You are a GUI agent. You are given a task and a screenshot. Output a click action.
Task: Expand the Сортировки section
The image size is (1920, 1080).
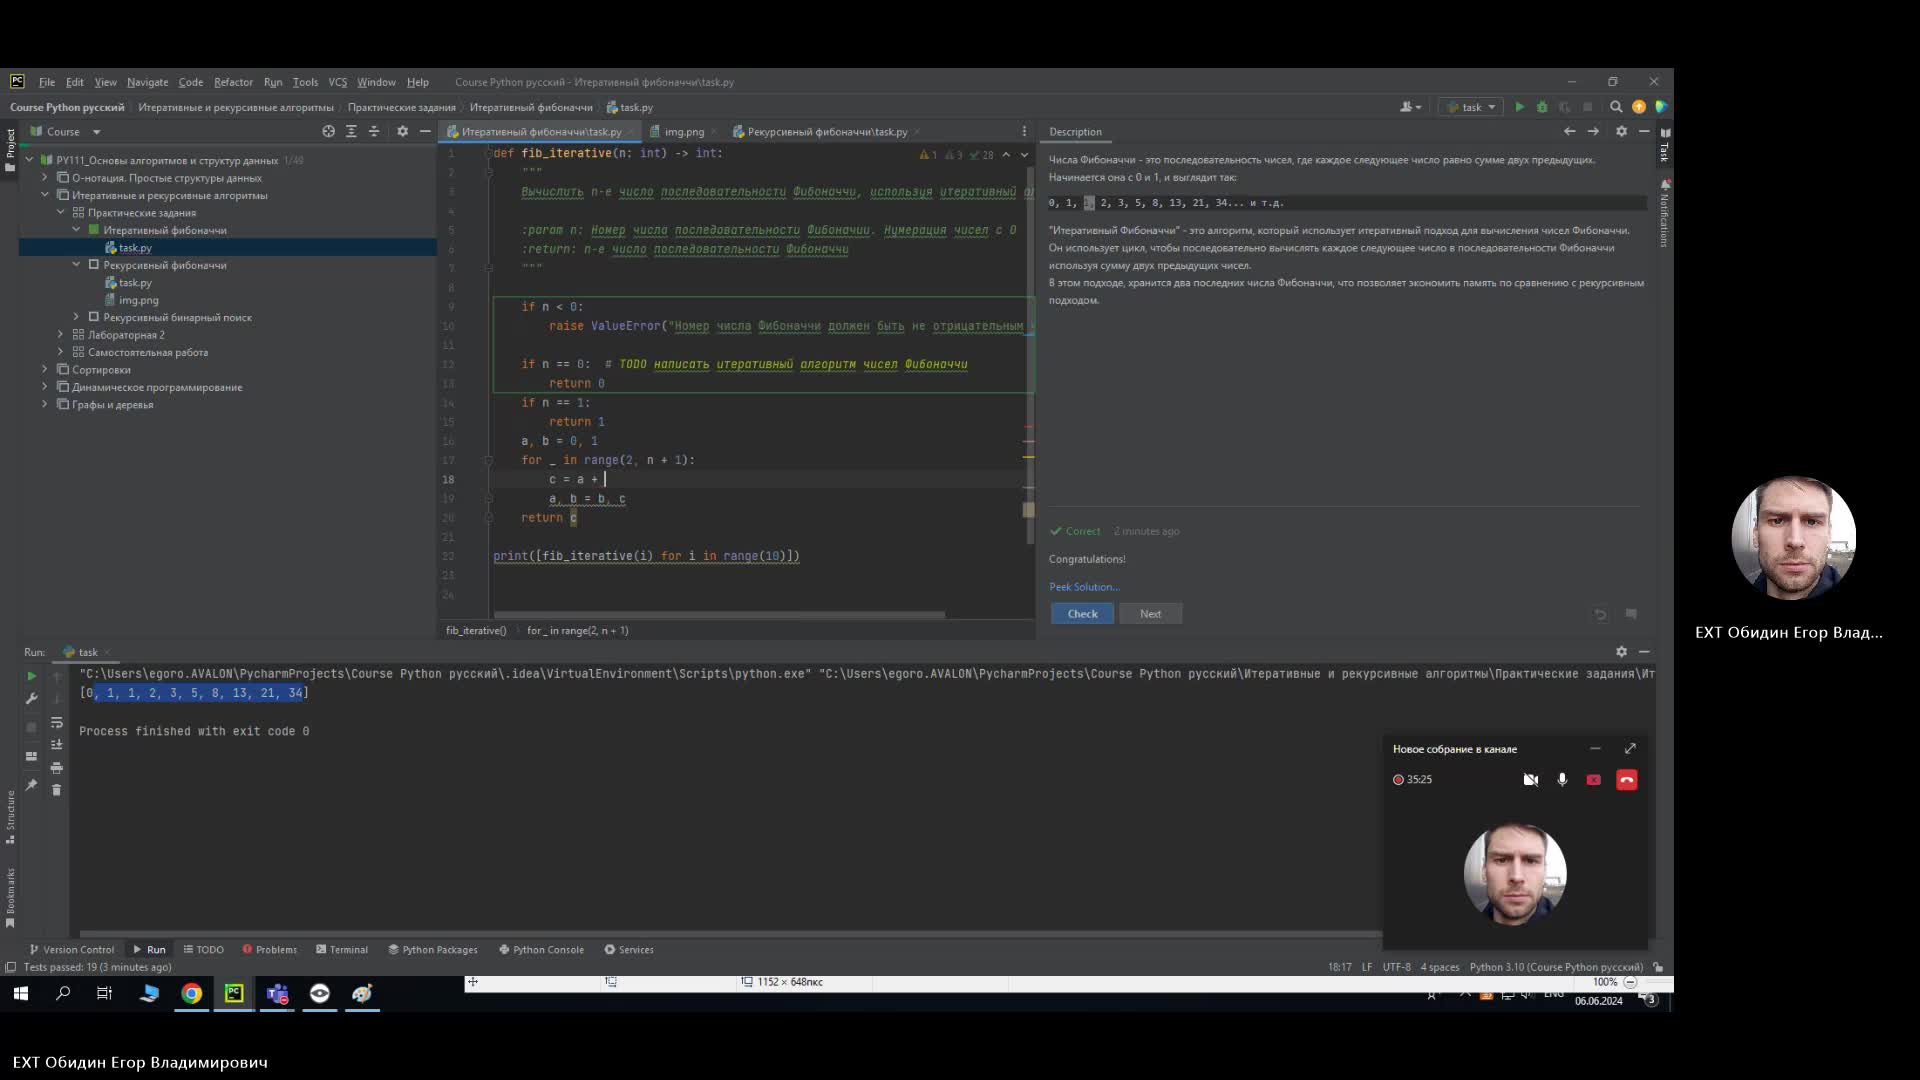click(x=45, y=370)
